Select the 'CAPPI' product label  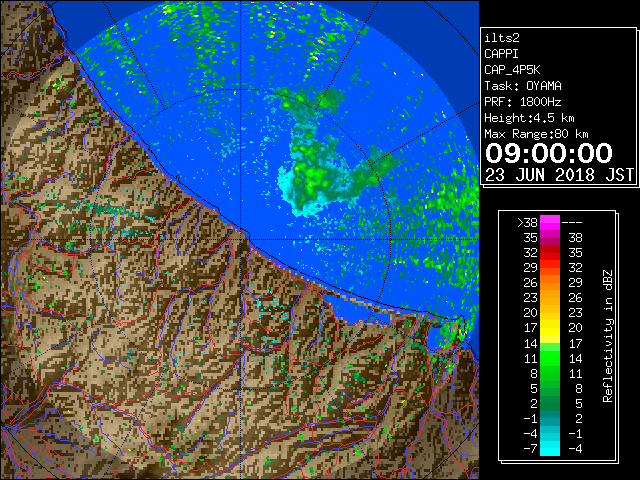coord(501,54)
